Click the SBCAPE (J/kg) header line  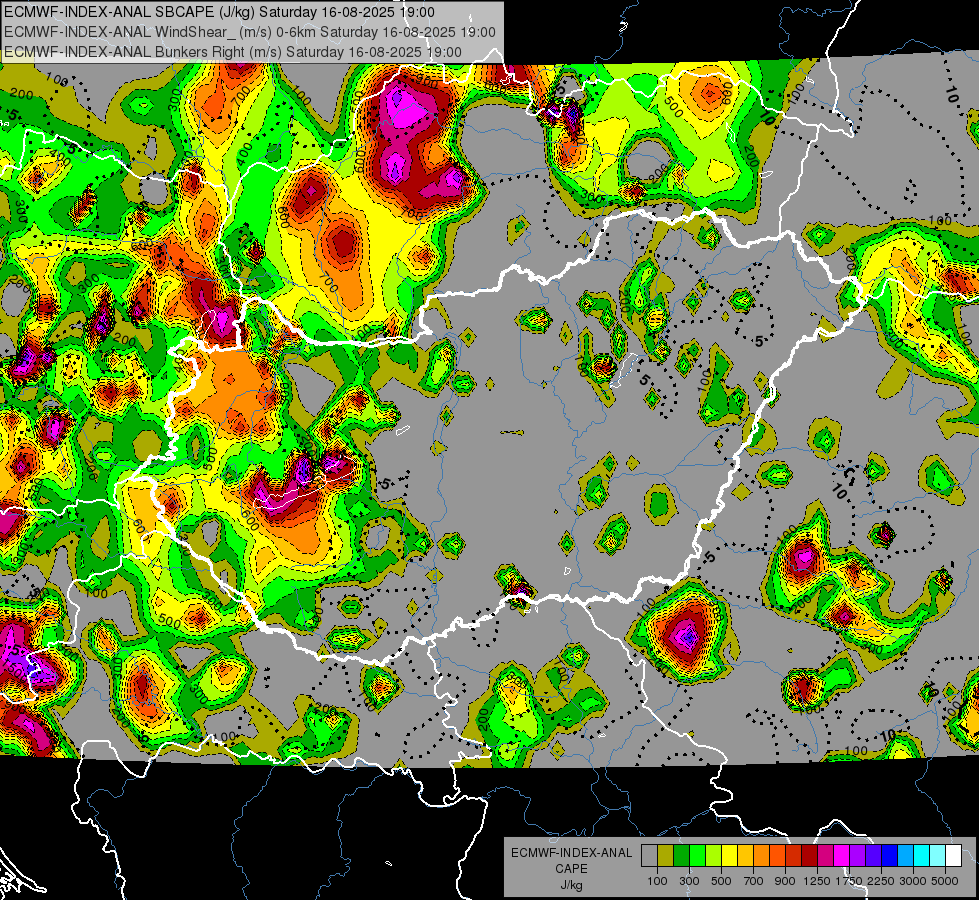[219, 12]
